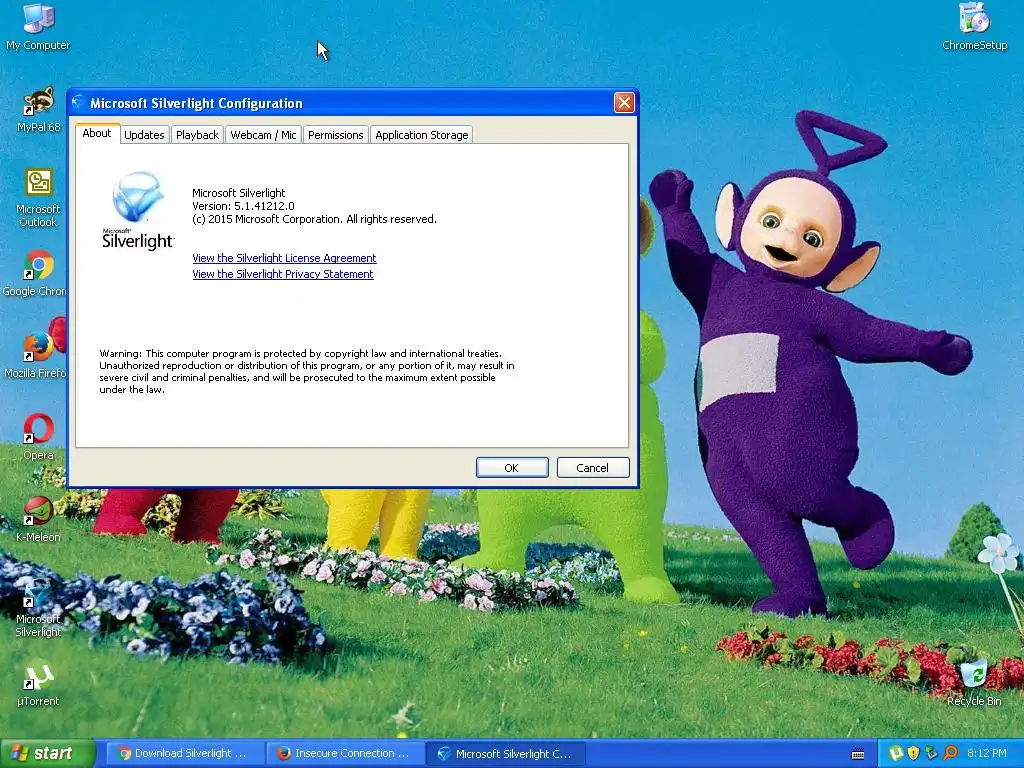Click the Safely Remove Hardware tray icon
Viewport: 1024px width, 768px height.
point(931,754)
